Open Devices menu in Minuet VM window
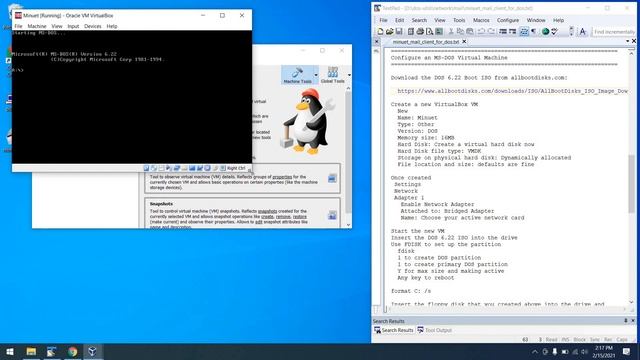The height and width of the screenshot is (360, 640). [93, 26]
